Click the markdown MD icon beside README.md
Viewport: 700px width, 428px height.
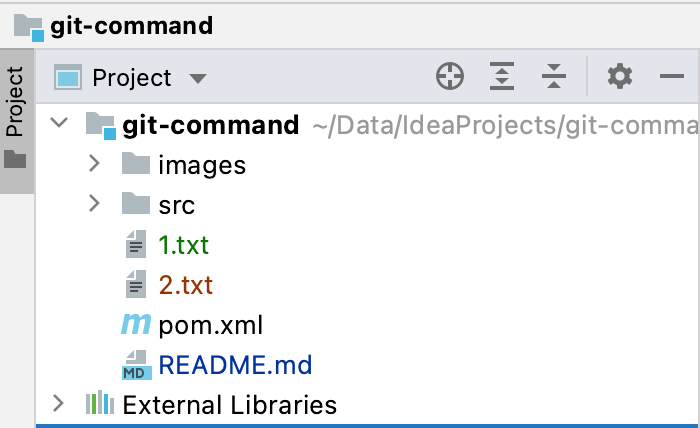137,365
